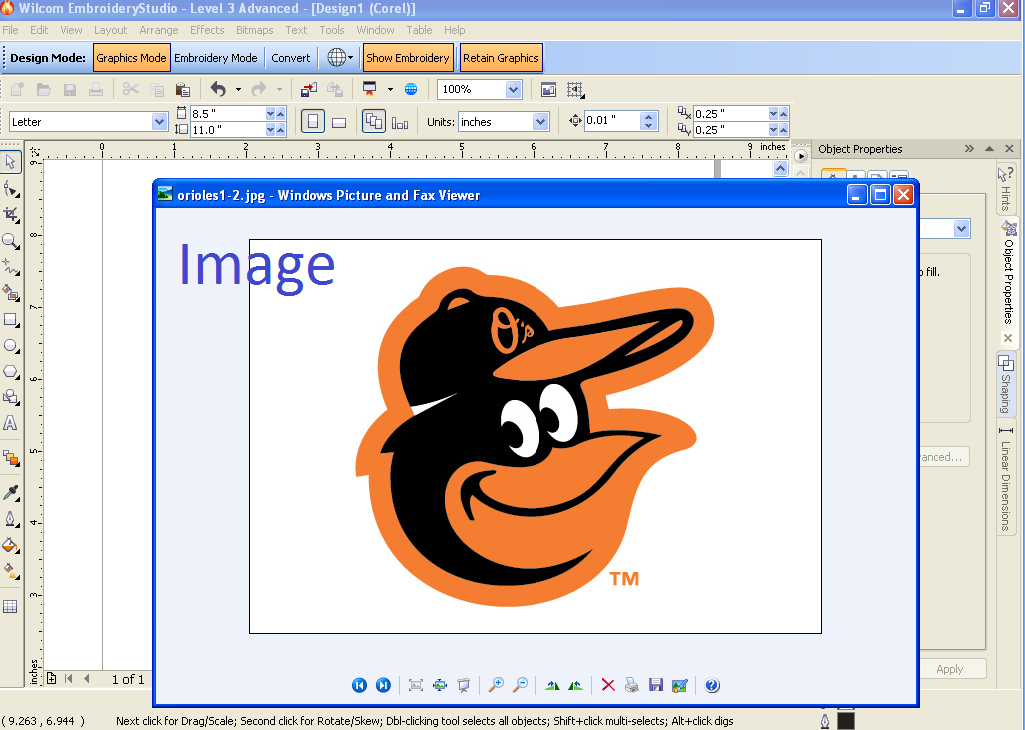Viewport: 1025px width, 730px height.
Task: Select the Ellipse tool in toolbox
Action: pos(10,346)
